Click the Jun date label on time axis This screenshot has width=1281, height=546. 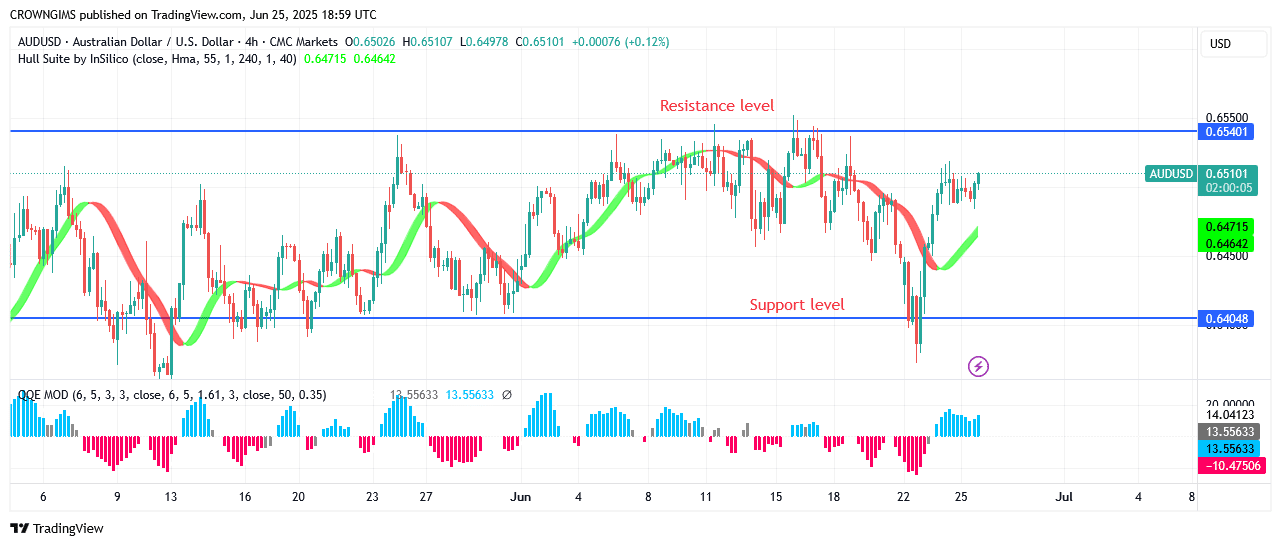pyautogui.click(x=521, y=496)
